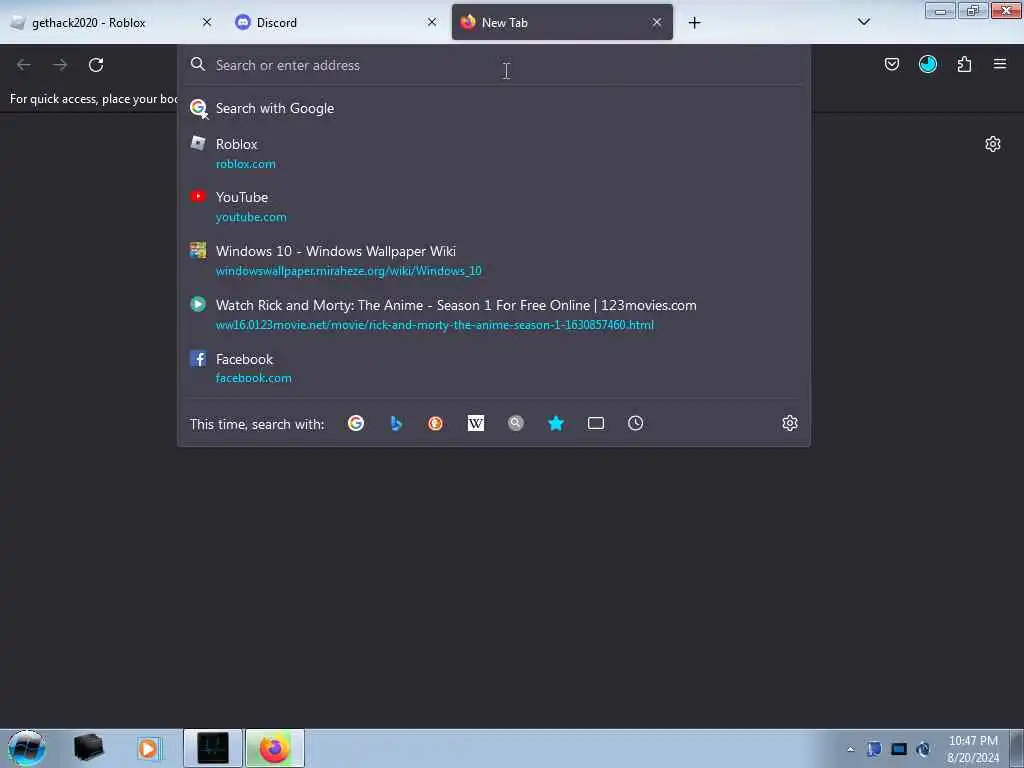The width and height of the screenshot is (1024, 768).
Task: Click the youtube.com URL text
Action: [251, 217]
